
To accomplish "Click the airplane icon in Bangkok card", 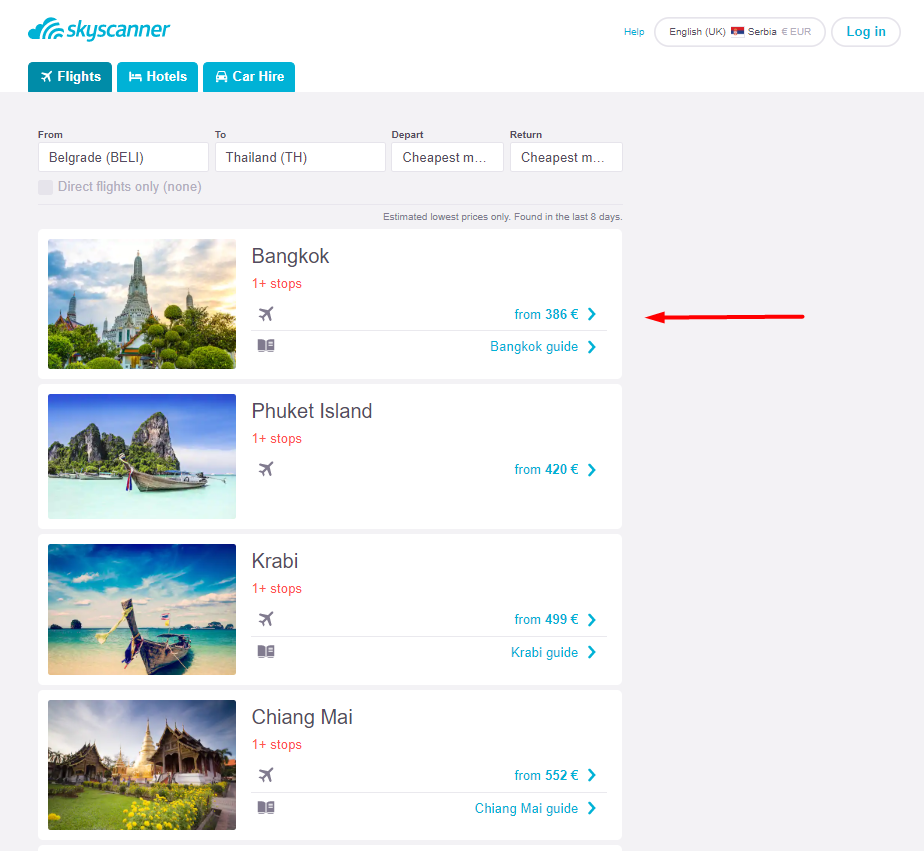I will [266, 314].
